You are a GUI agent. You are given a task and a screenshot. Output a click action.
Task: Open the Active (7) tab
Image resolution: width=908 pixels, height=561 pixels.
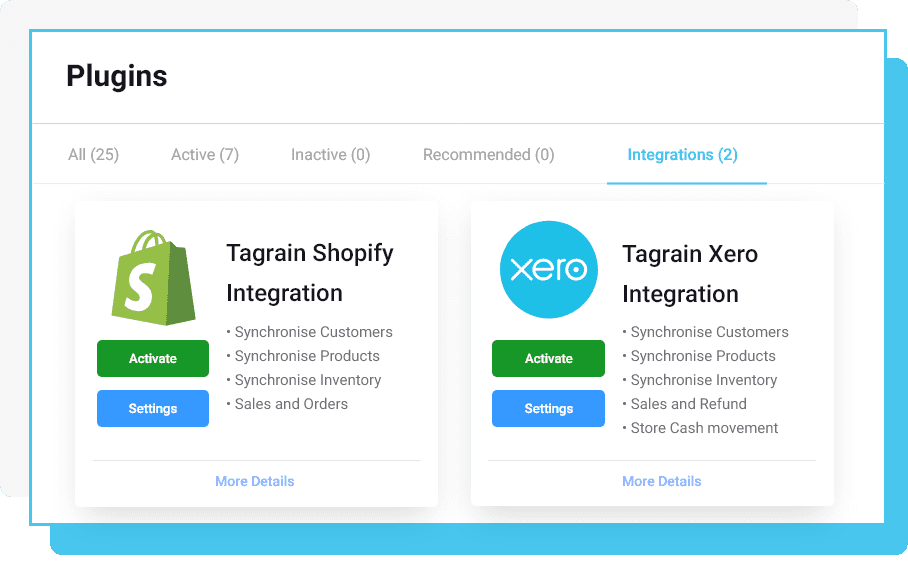204,155
